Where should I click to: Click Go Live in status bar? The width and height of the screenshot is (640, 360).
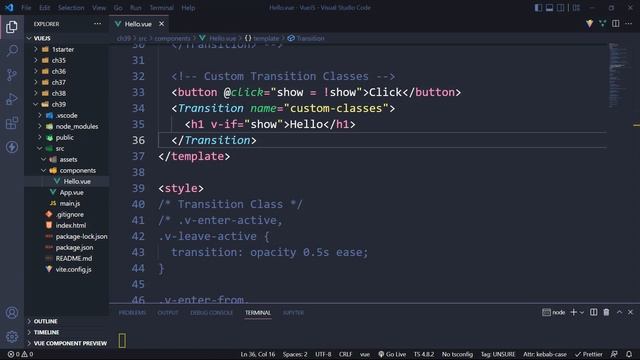click(392, 354)
